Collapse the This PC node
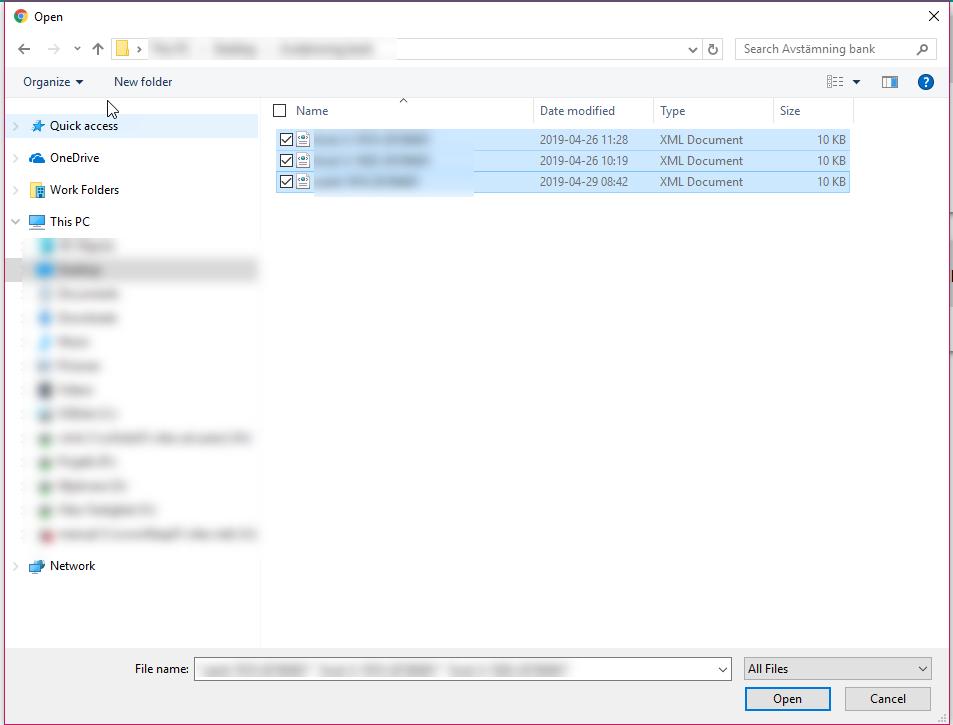Screen dimensions: 953x725 (x=16, y=222)
